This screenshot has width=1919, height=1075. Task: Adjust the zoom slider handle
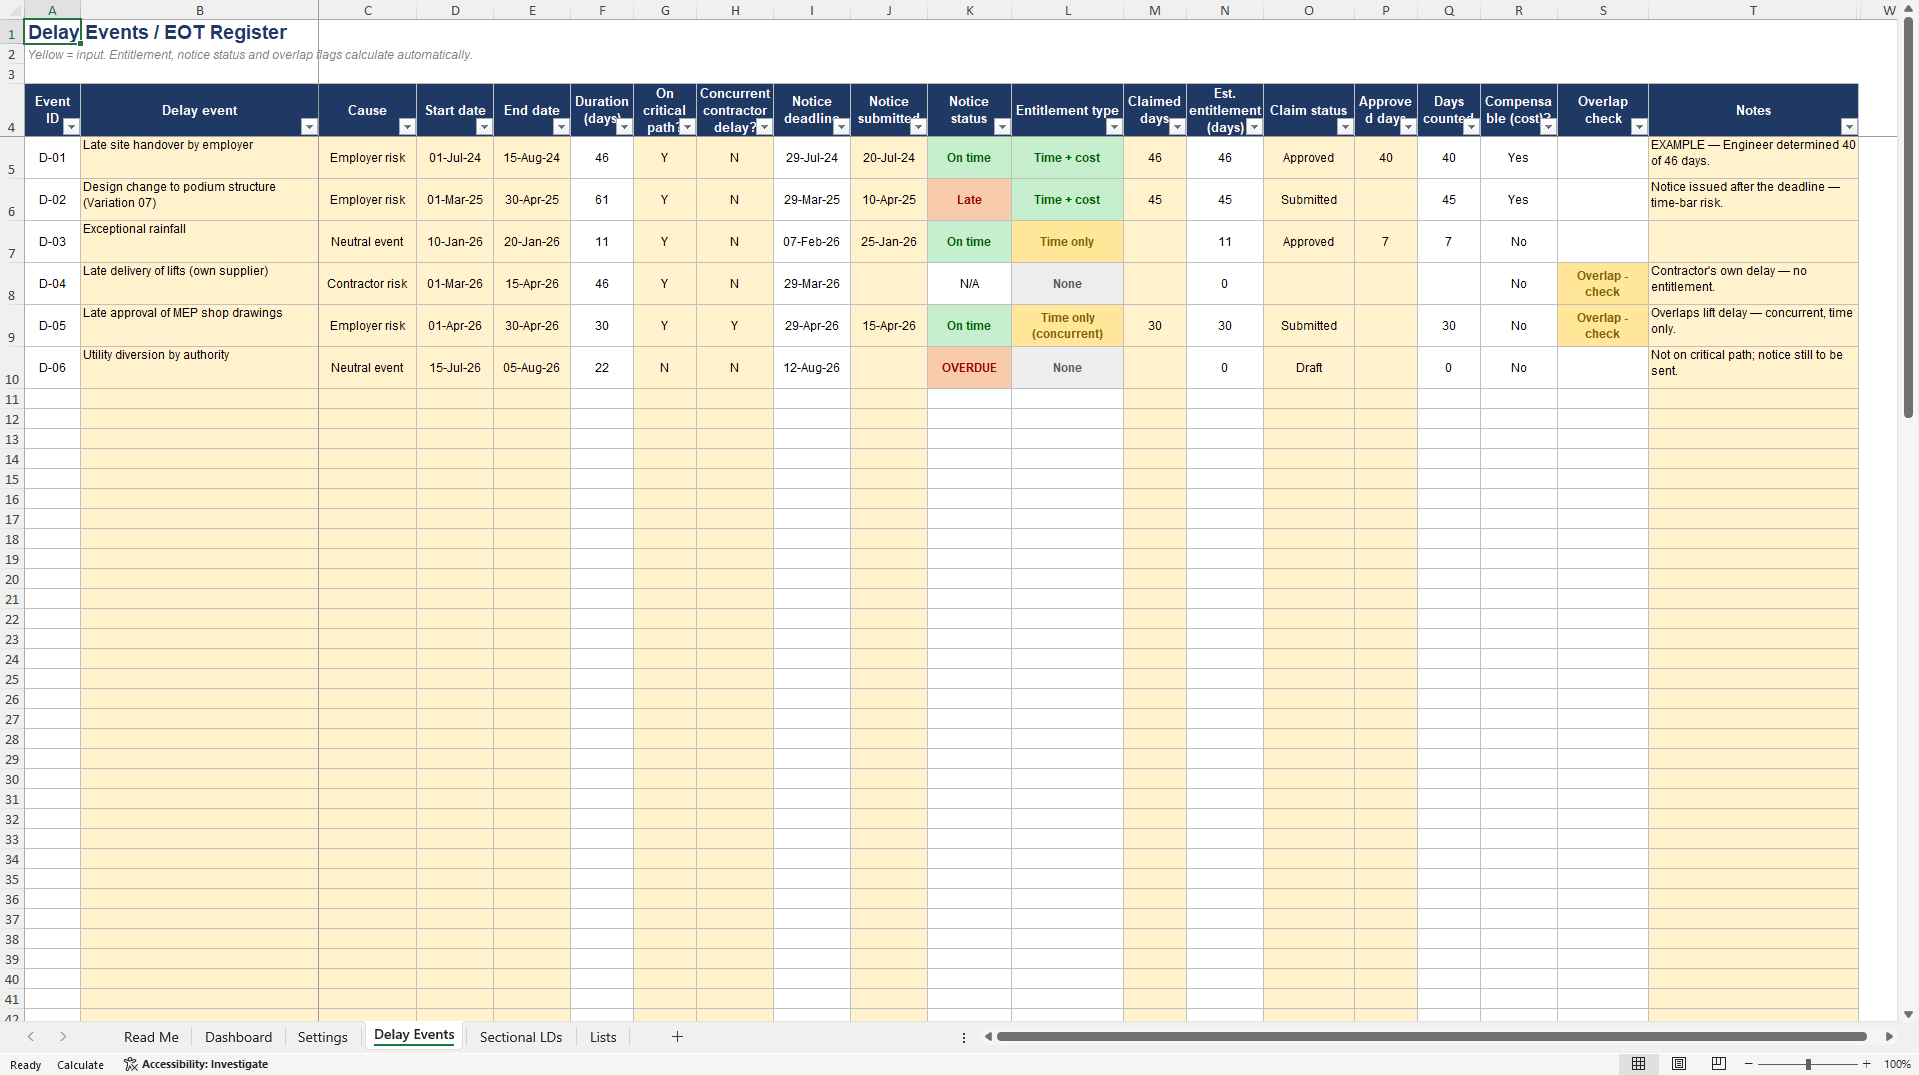1808,1064
